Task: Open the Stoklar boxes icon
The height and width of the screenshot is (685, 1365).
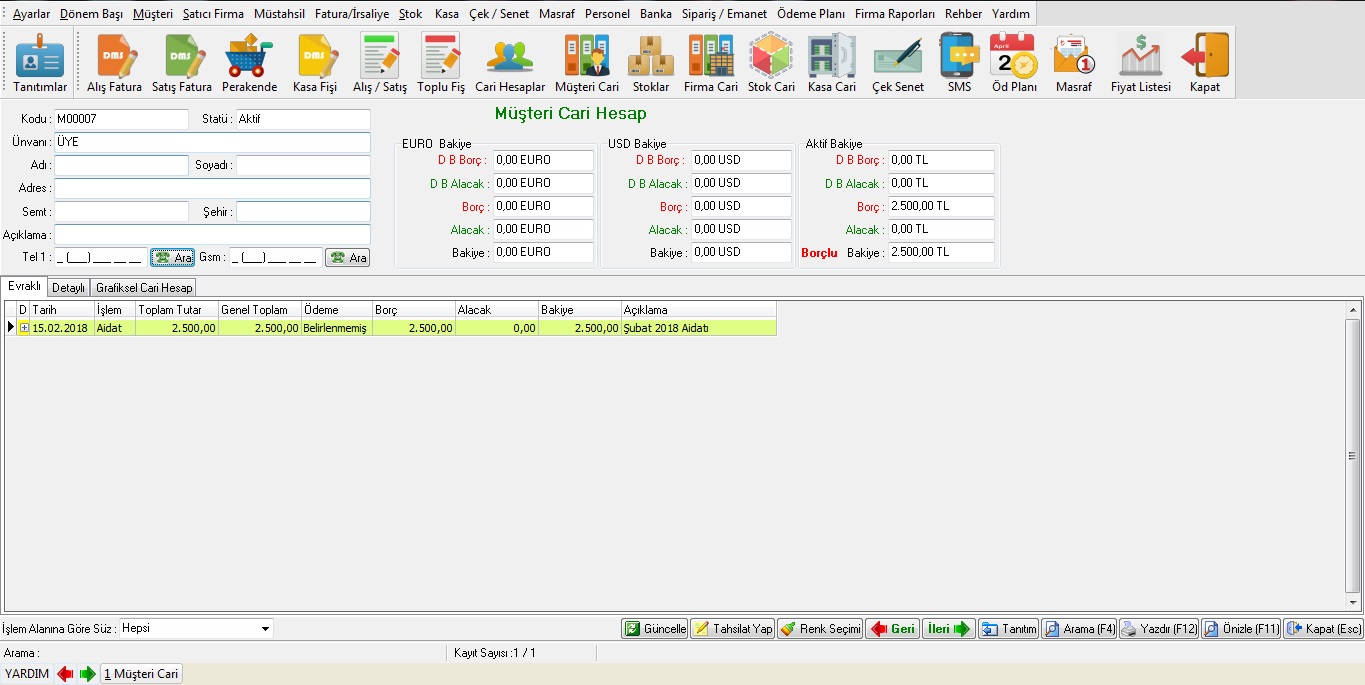Action: click(650, 63)
